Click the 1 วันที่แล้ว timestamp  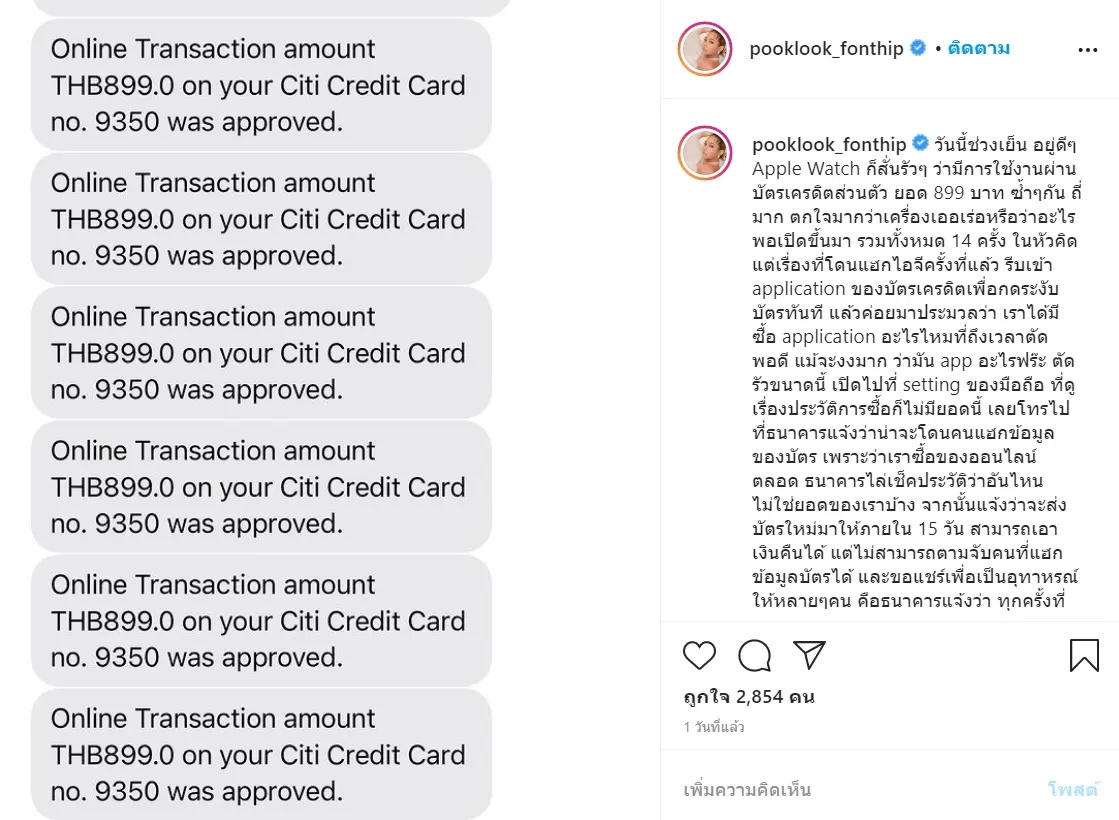click(714, 727)
